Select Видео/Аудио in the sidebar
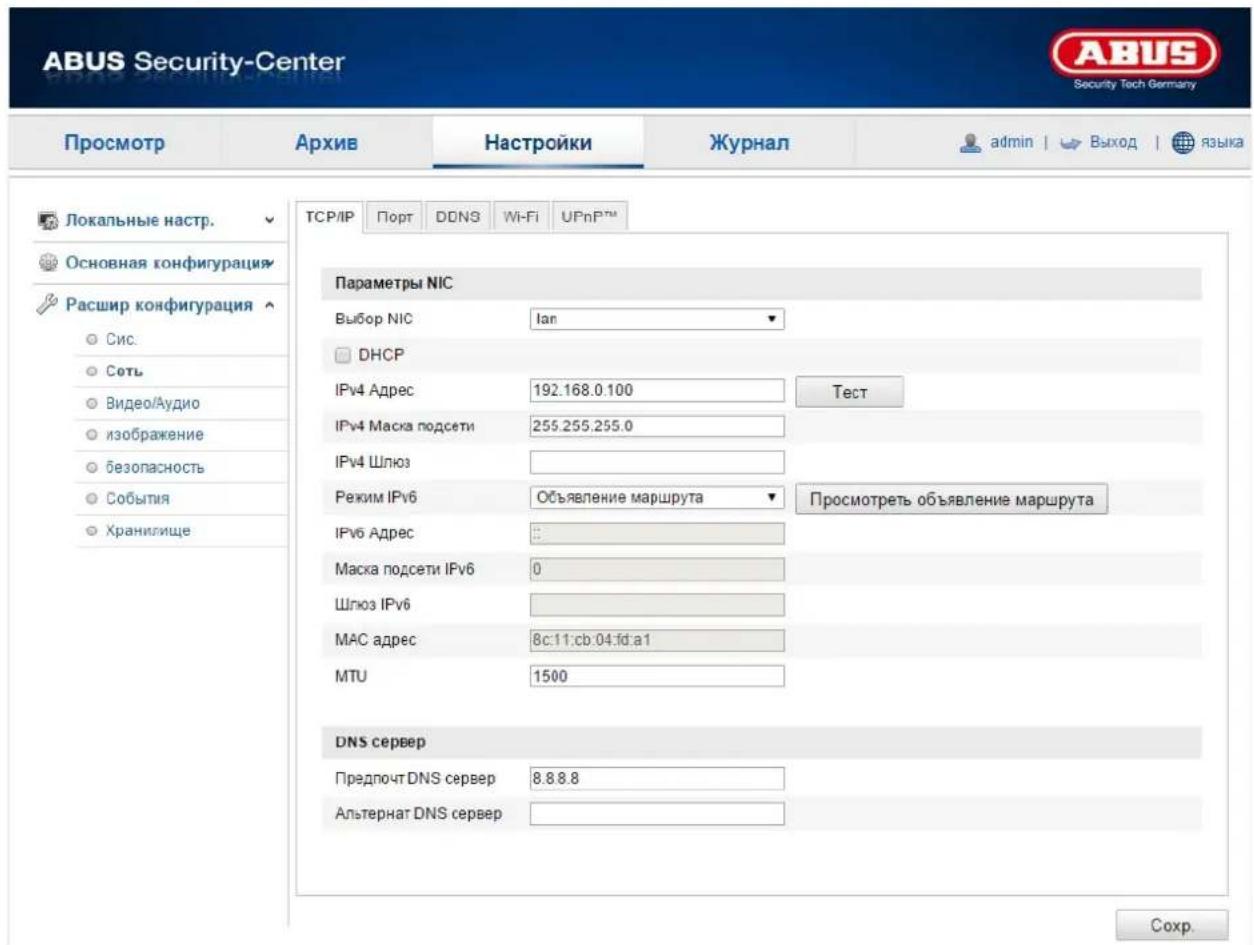The height and width of the screenshot is (945, 1254). tap(152, 404)
